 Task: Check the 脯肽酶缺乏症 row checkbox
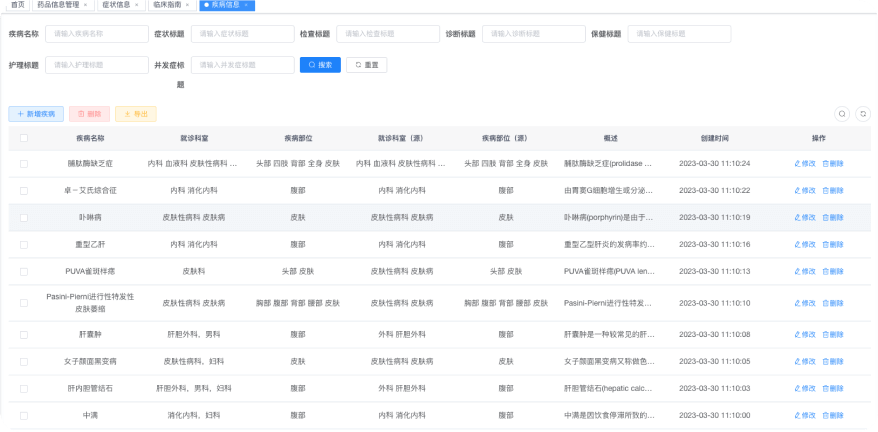[24, 164]
